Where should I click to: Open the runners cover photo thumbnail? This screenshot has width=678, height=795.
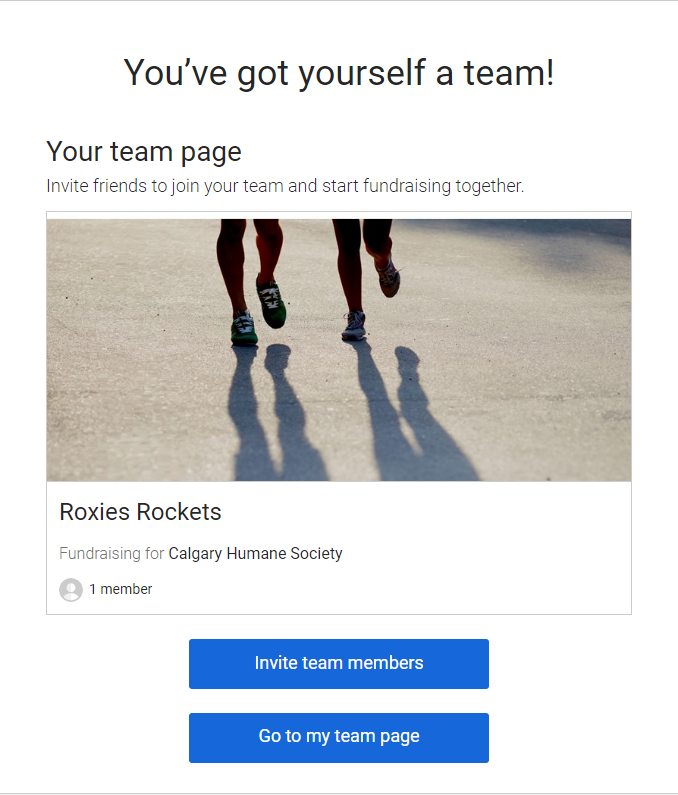pos(339,350)
